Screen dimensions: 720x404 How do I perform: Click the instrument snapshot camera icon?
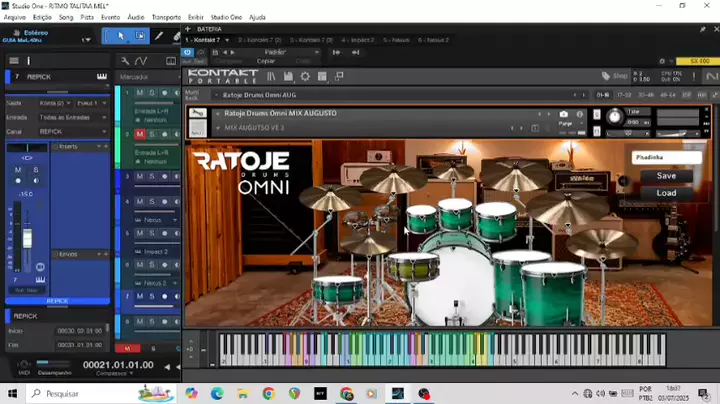point(564,114)
